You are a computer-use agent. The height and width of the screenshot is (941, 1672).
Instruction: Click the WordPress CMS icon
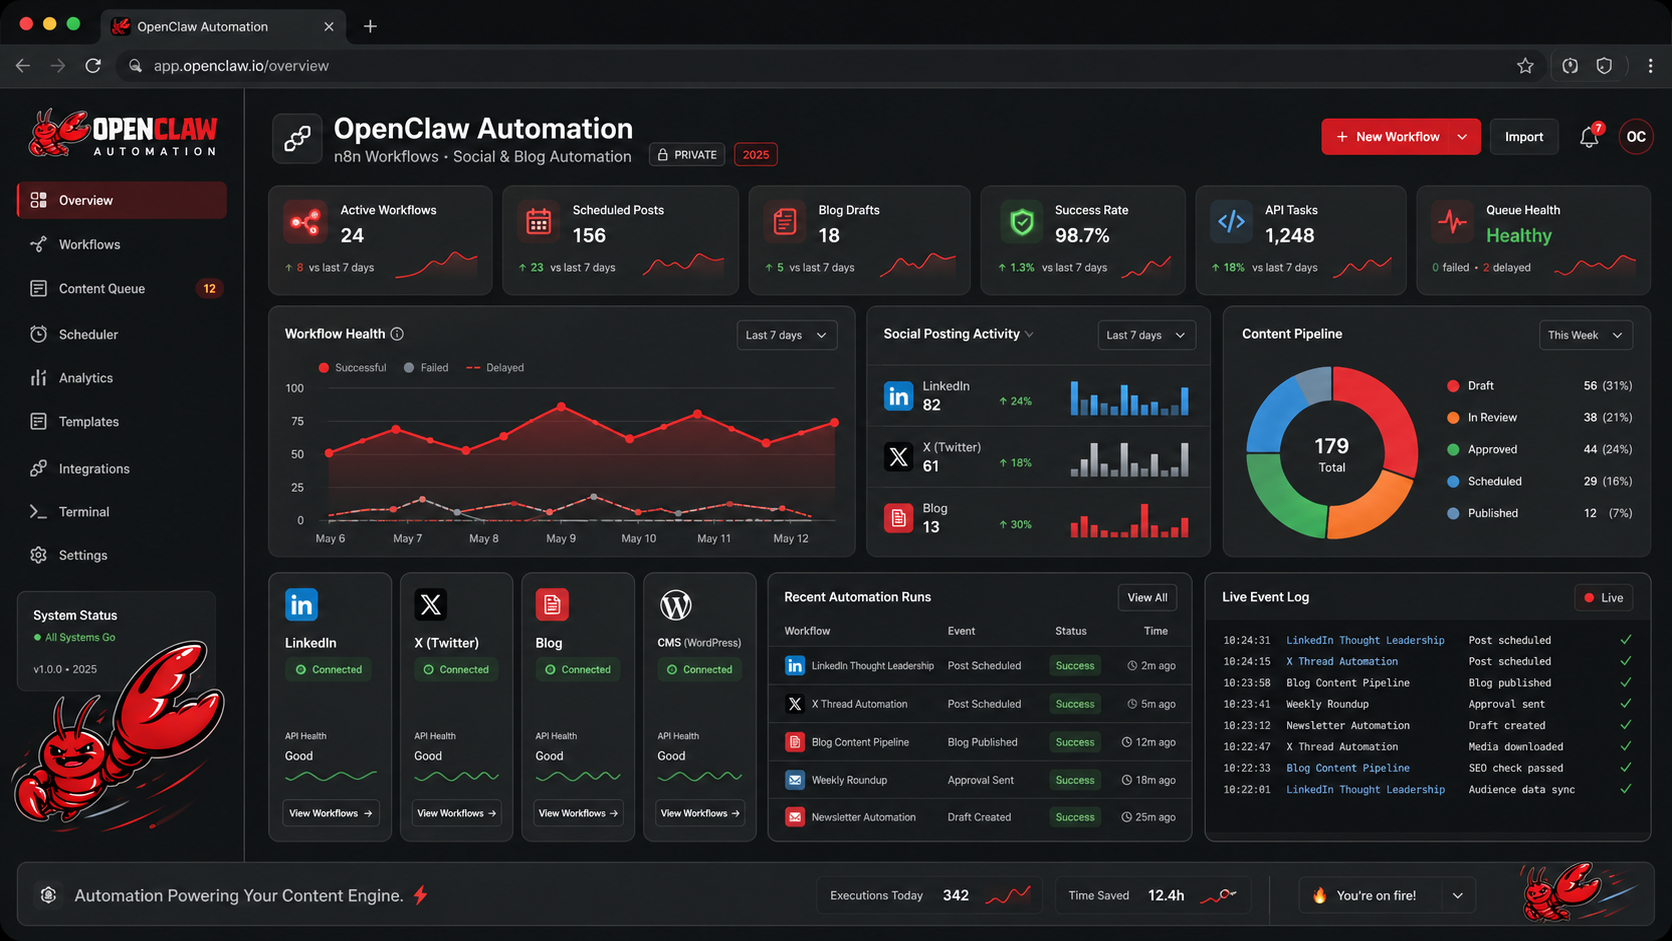(677, 604)
